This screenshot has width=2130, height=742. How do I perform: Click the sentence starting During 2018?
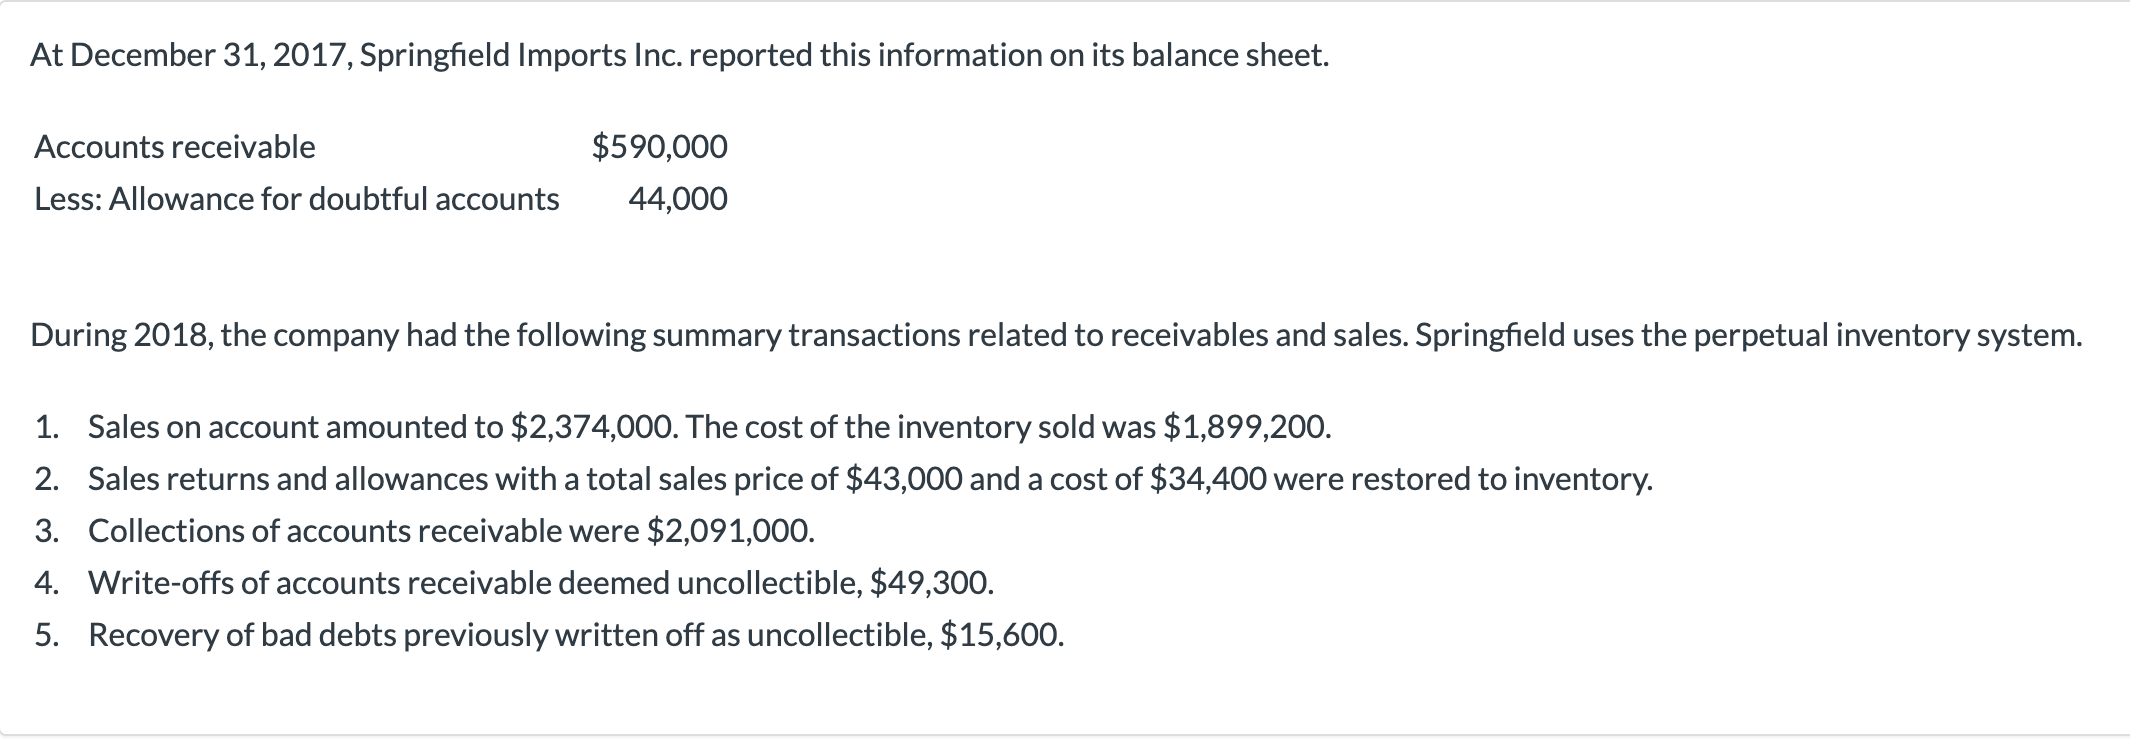(x=1057, y=335)
